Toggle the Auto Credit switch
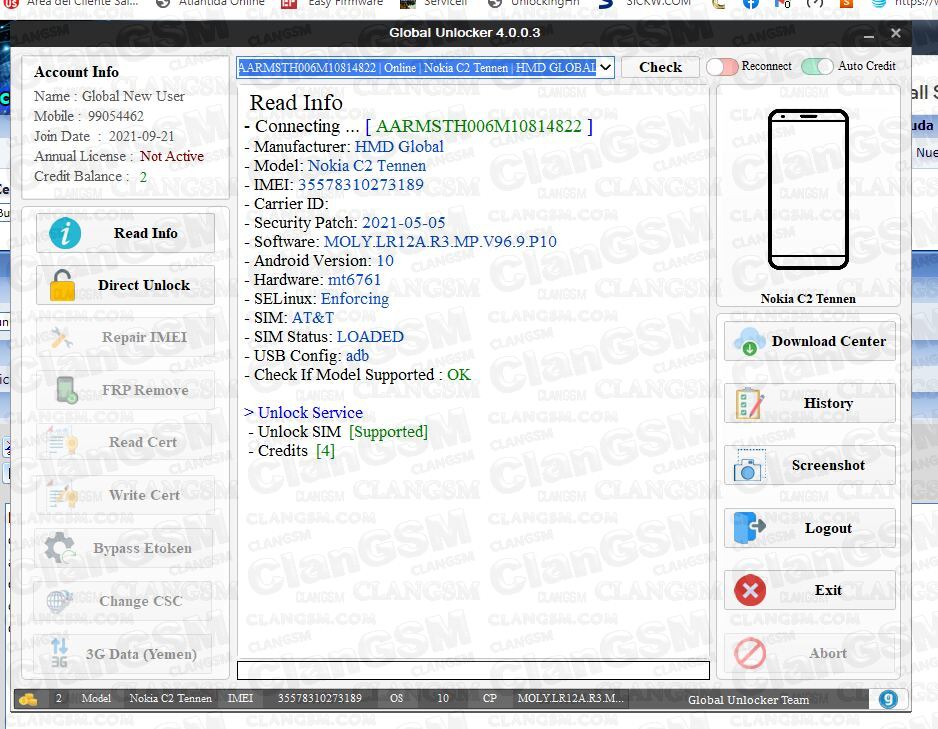 tap(817, 66)
